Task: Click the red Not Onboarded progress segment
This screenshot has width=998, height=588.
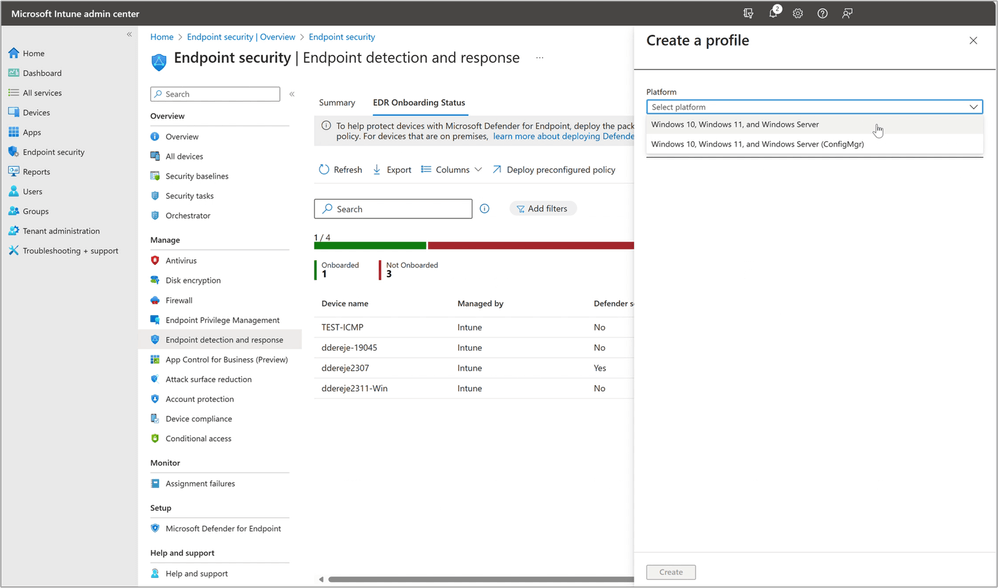Action: (x=531, y=246)
